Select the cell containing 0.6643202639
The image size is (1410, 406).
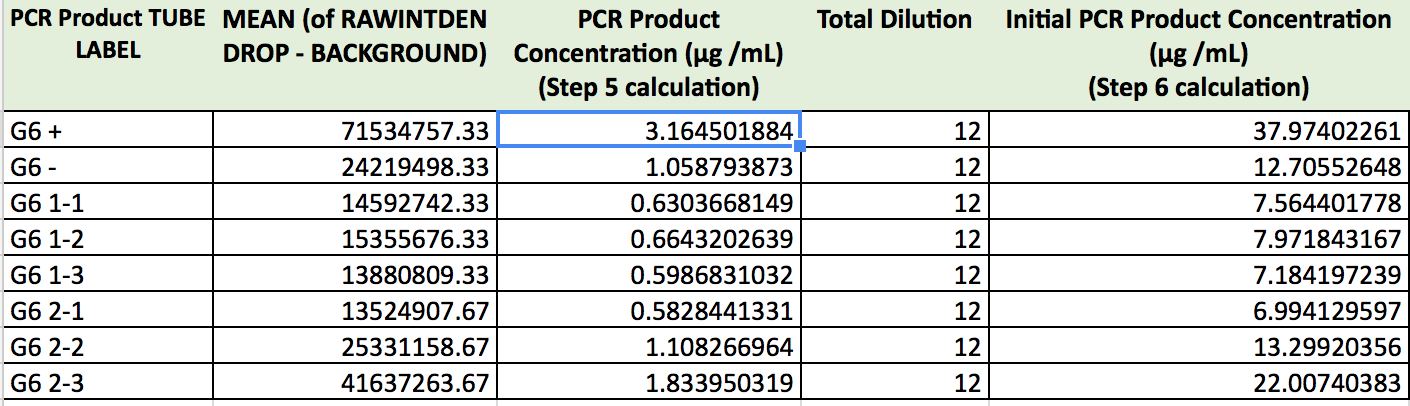tap(648, 239)
